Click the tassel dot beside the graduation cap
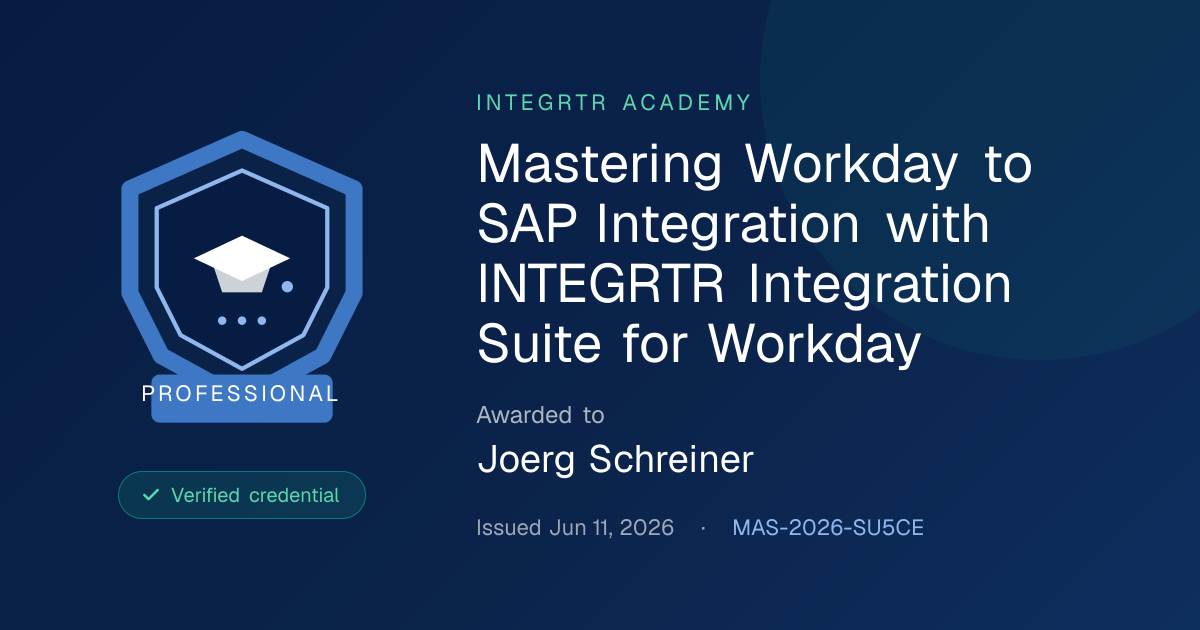The width and height of the screenshot is (1200, 630). [x=287, y=287]
